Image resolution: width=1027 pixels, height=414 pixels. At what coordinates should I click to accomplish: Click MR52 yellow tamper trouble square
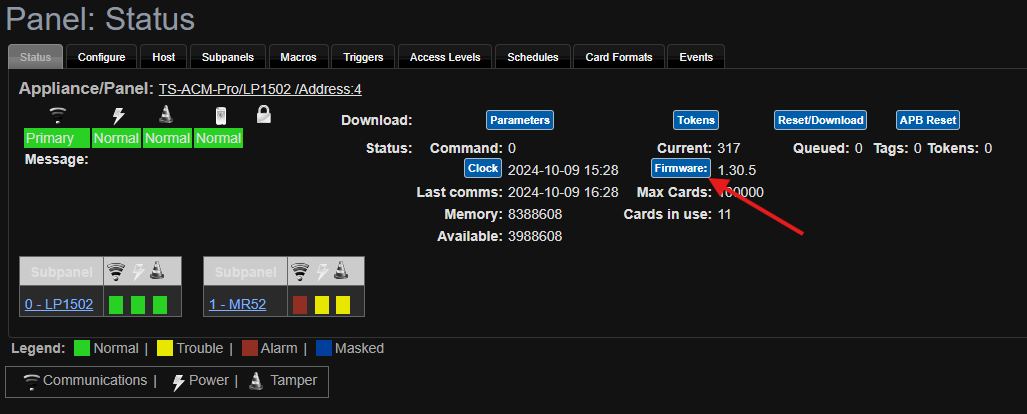point(343,304)
